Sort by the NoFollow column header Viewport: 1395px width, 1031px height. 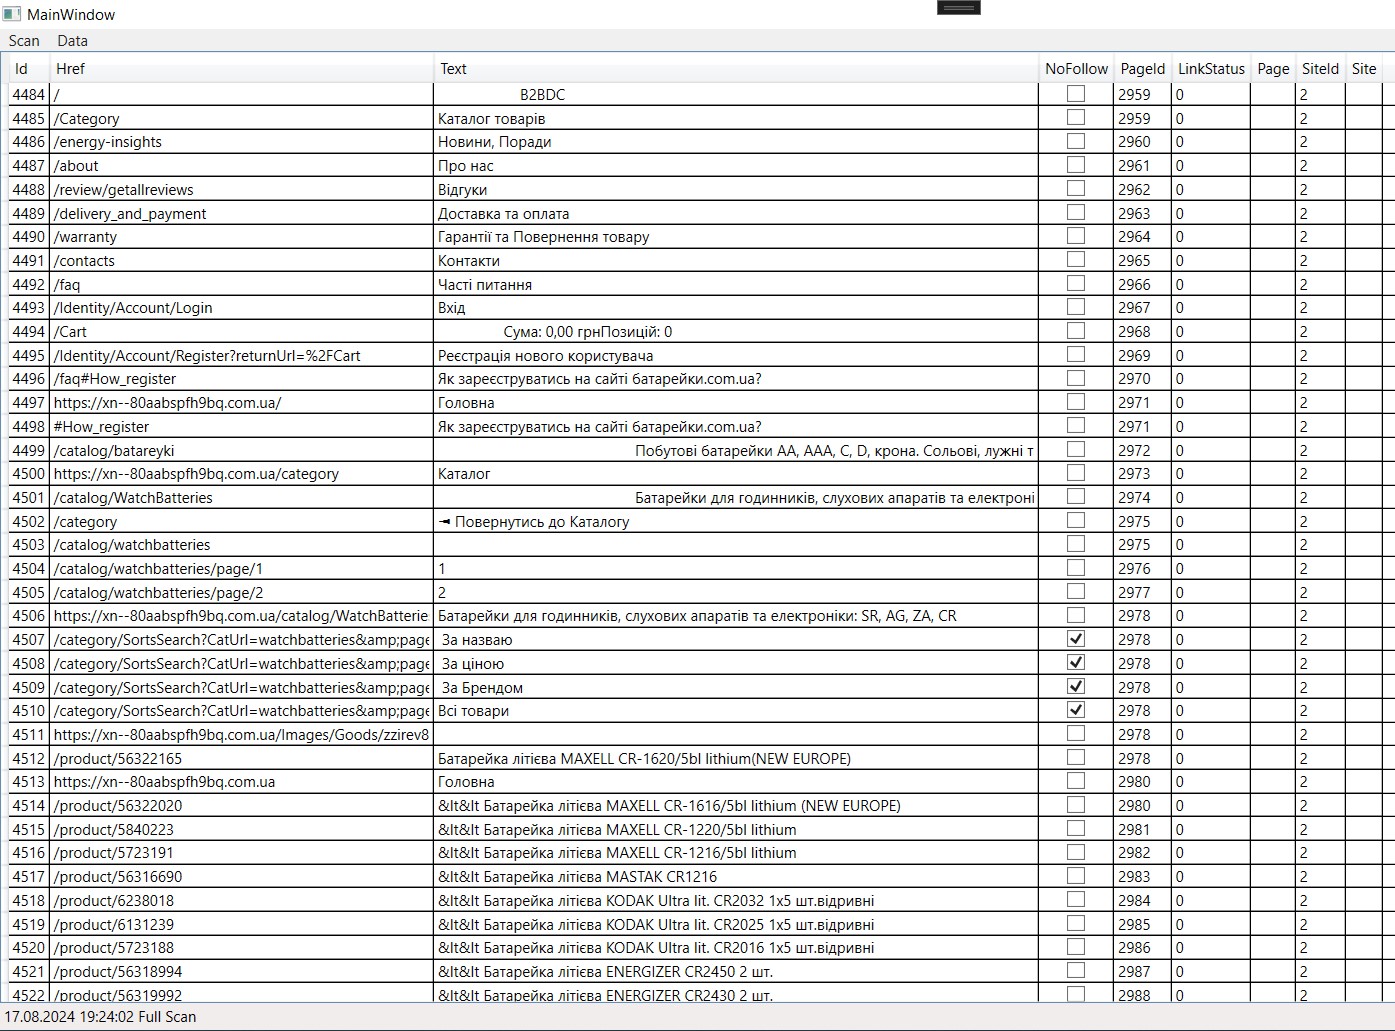point(1076,69)
